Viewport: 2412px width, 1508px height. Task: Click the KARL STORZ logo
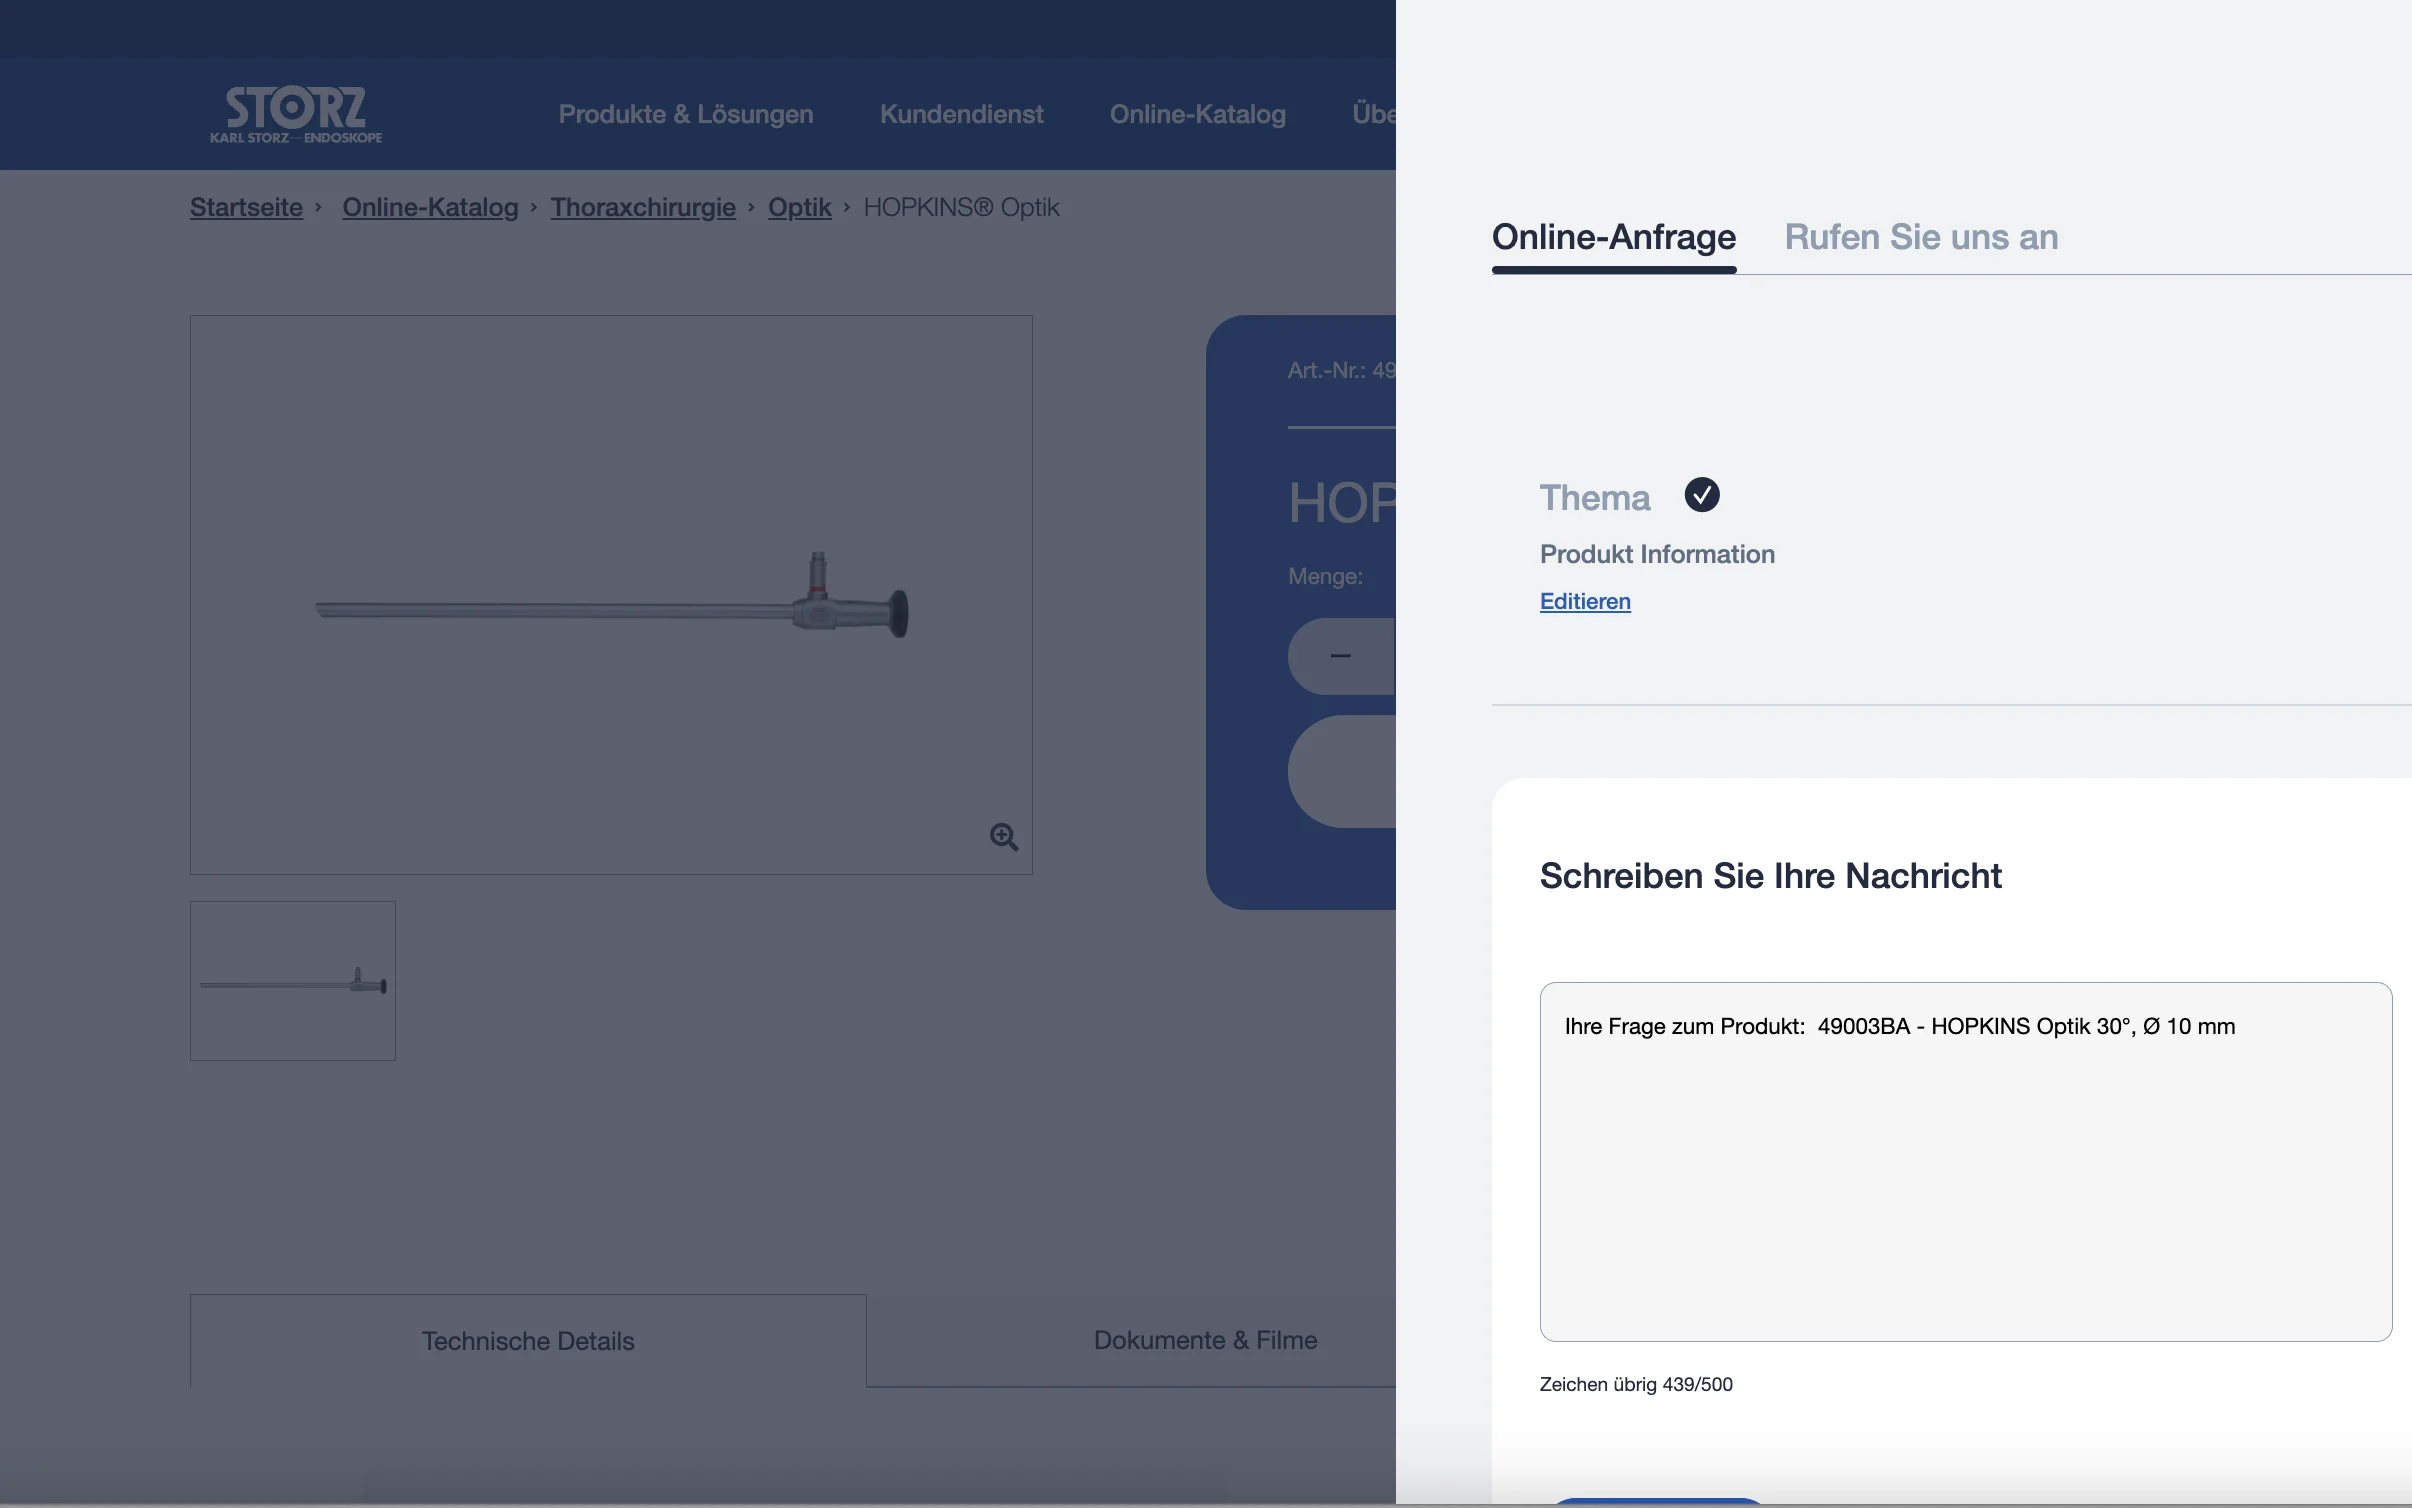[296, 114]
